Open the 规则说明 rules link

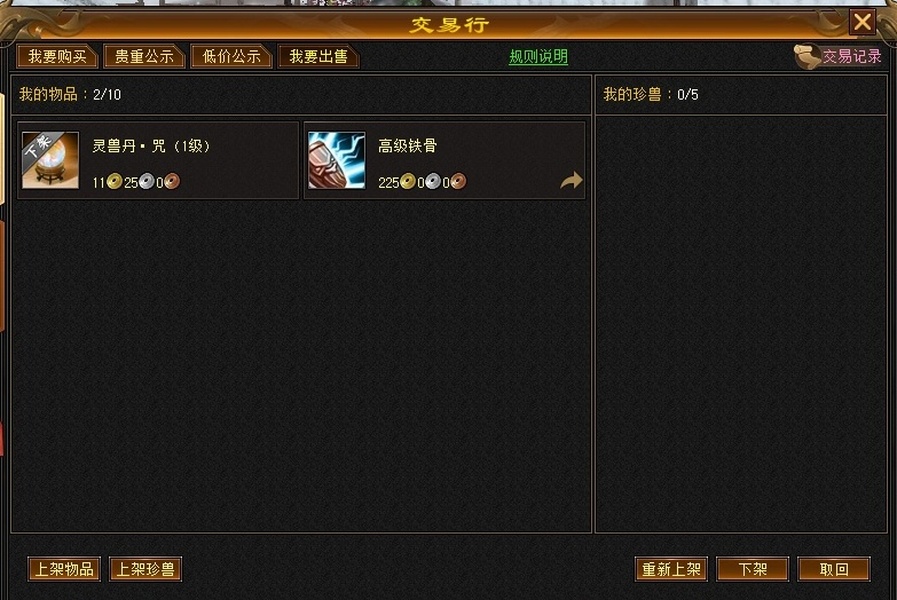coord(538,57)
